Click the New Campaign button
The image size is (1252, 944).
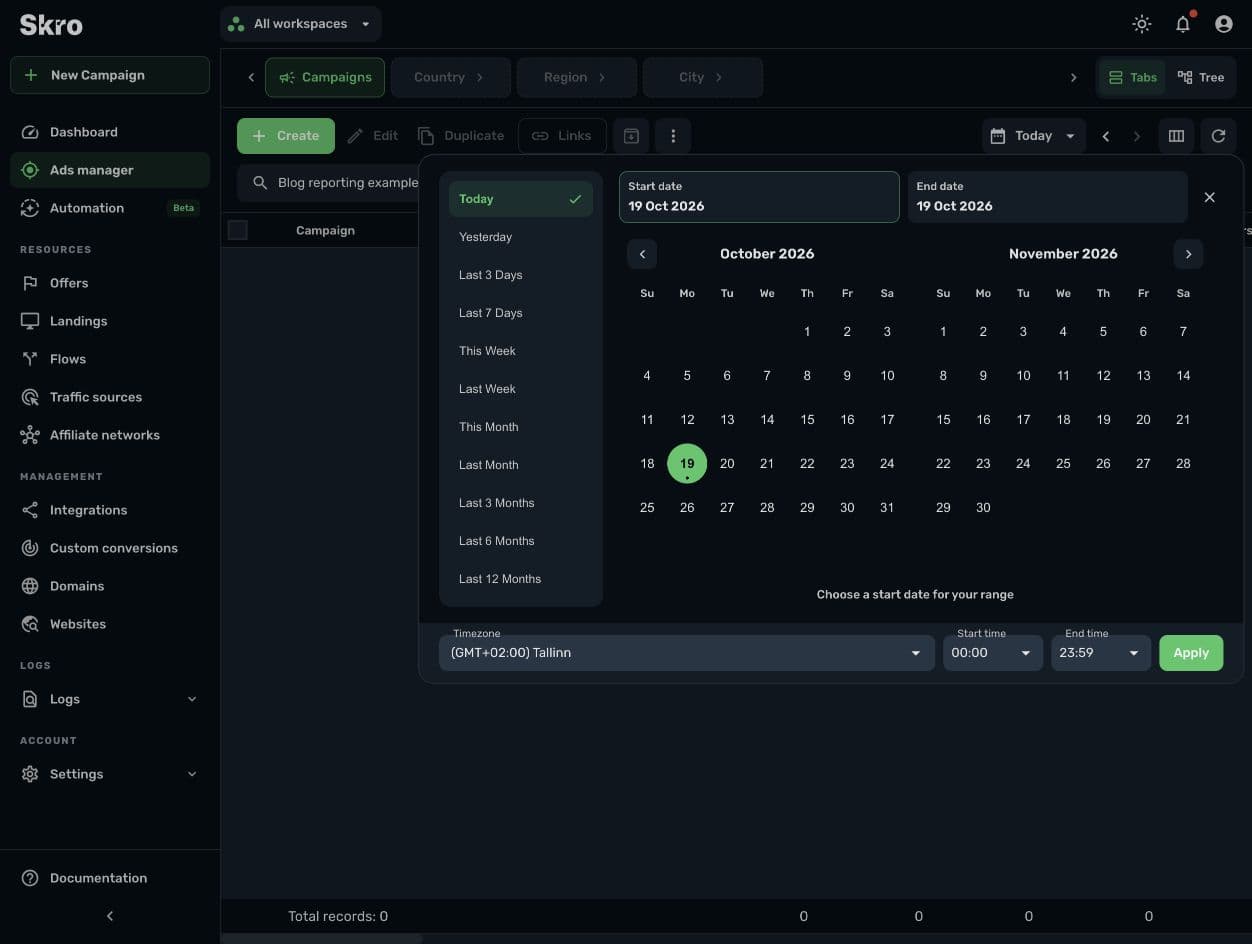pyautogui.click(x=110, y=75)
